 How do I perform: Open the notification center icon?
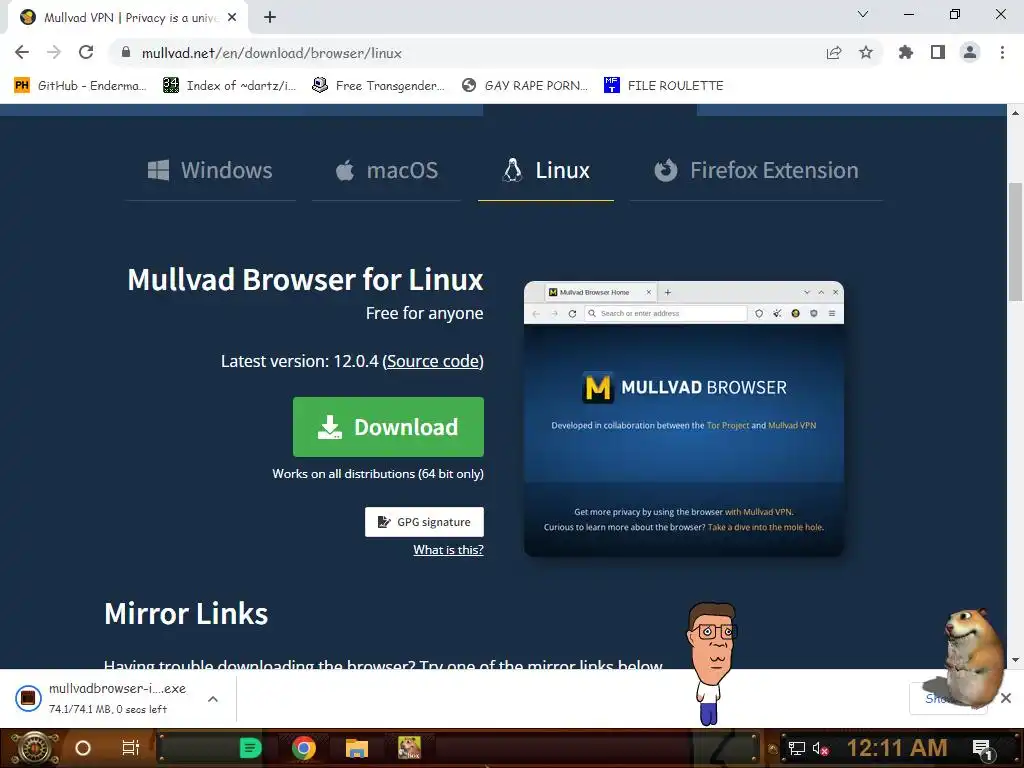tap(983, 749)
